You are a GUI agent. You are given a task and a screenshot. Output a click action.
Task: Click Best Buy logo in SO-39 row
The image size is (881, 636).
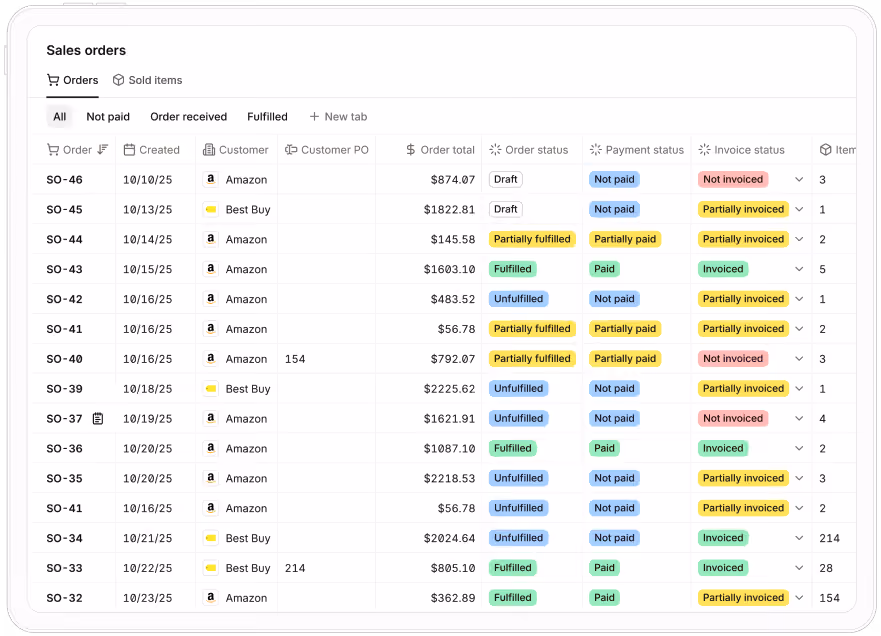(211, 388)
